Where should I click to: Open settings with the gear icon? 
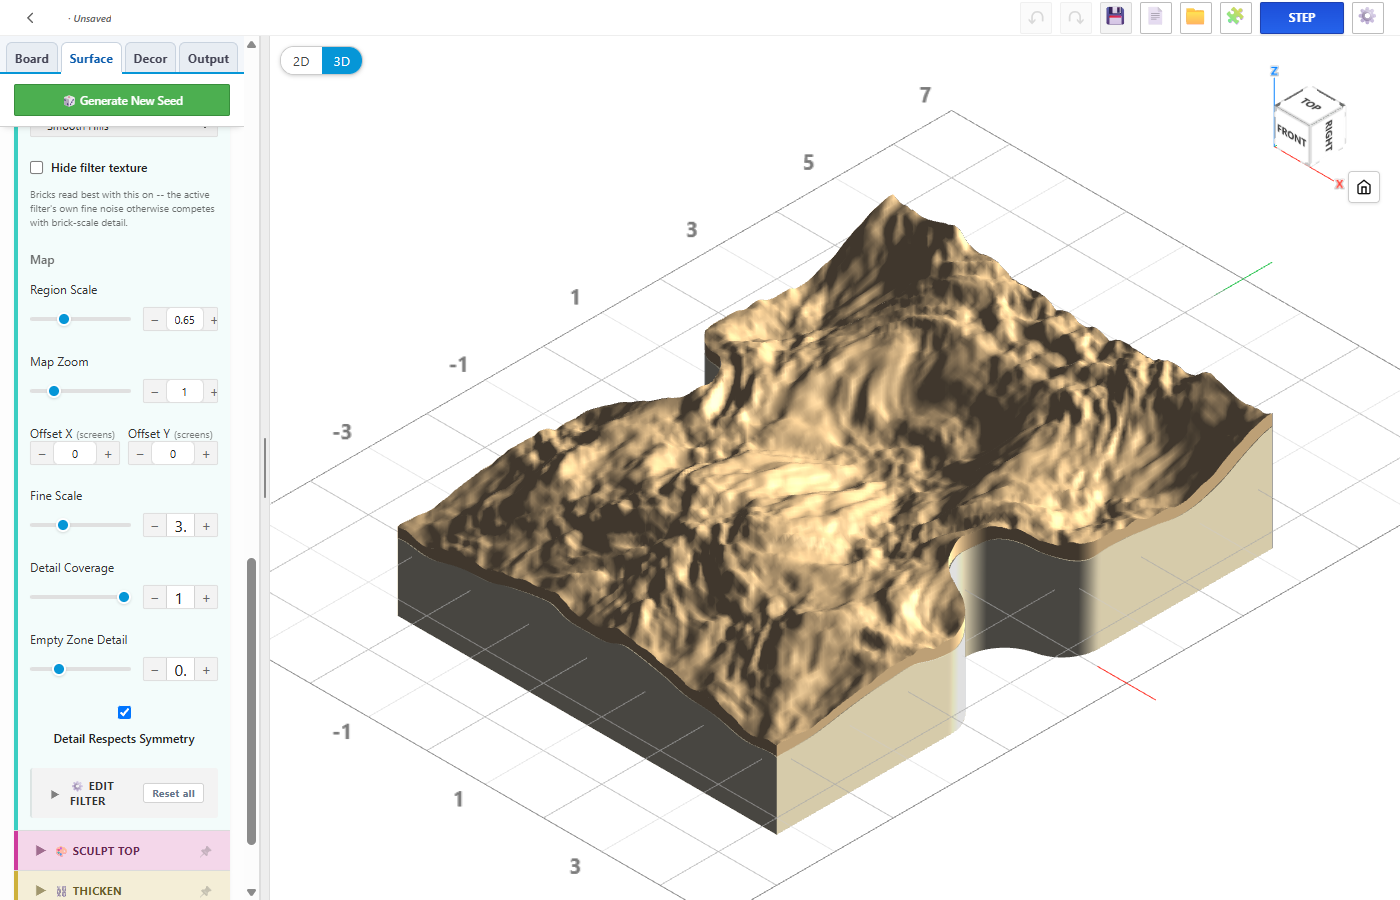(x=1368, y=17)
